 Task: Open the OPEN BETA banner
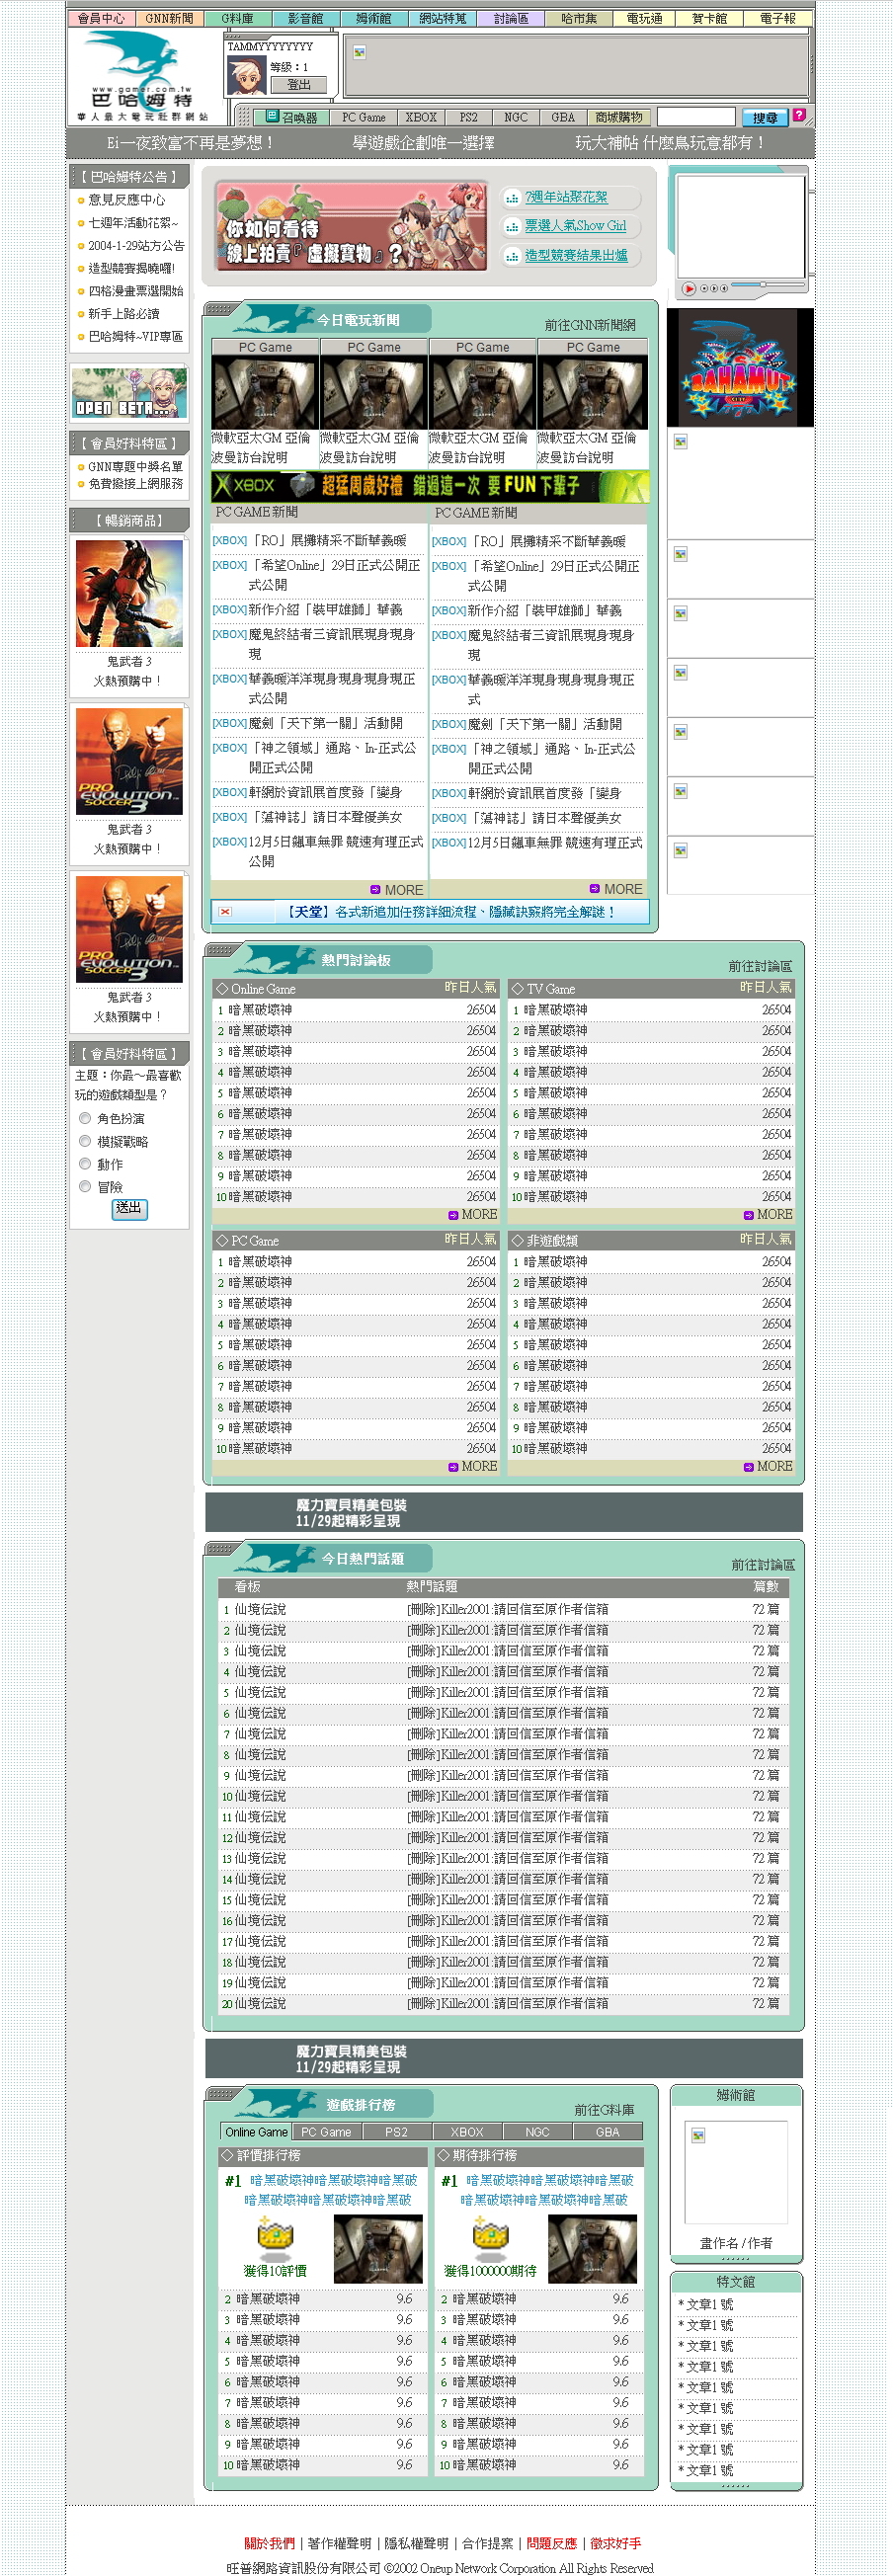(x=129, y=393)
